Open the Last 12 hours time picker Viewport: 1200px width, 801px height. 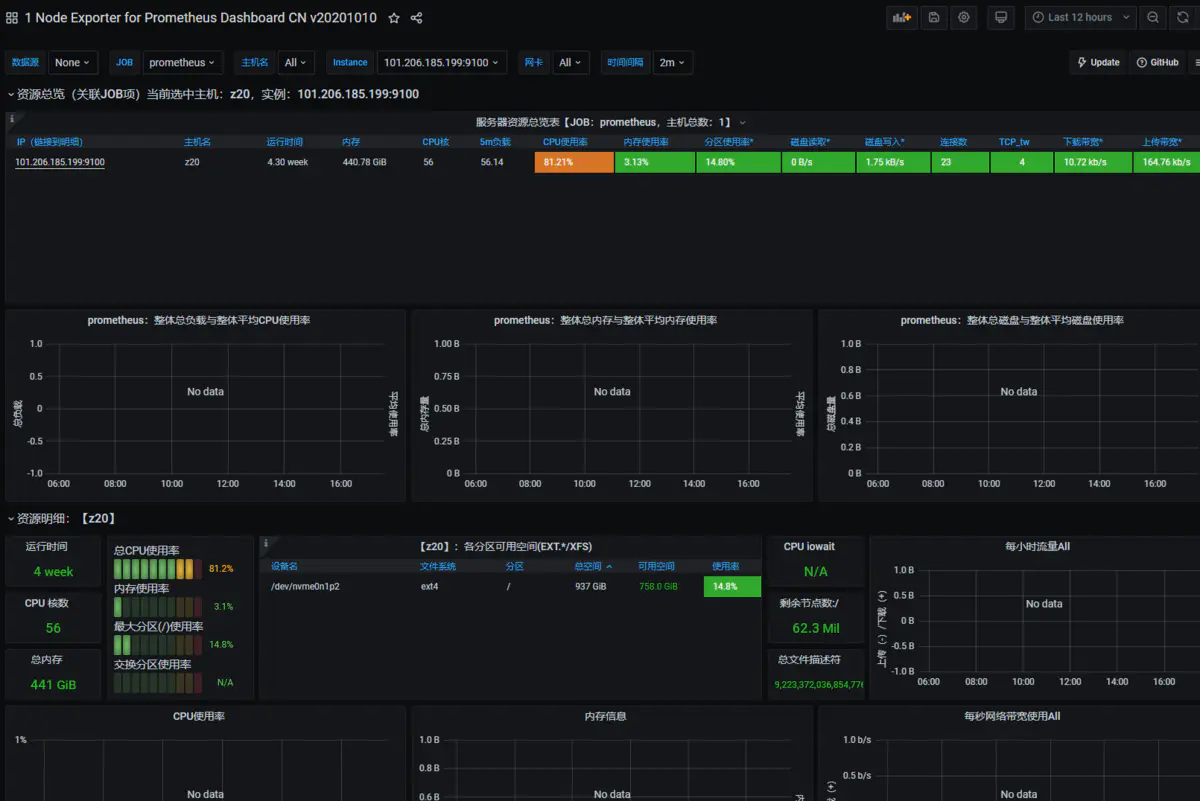1080,17
